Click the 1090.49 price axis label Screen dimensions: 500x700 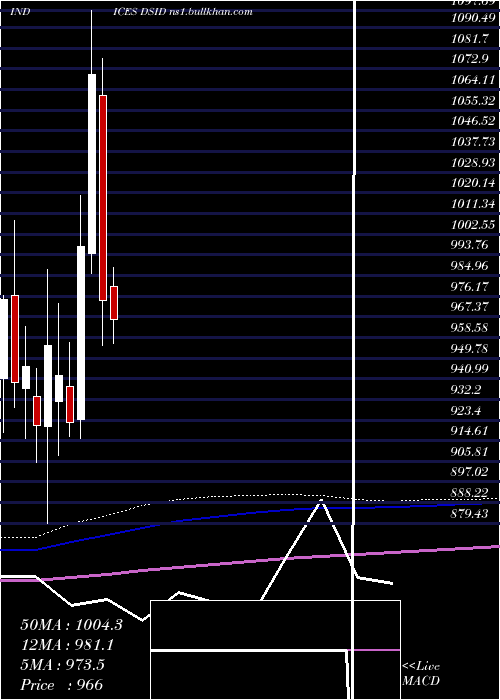pos(473,18)
